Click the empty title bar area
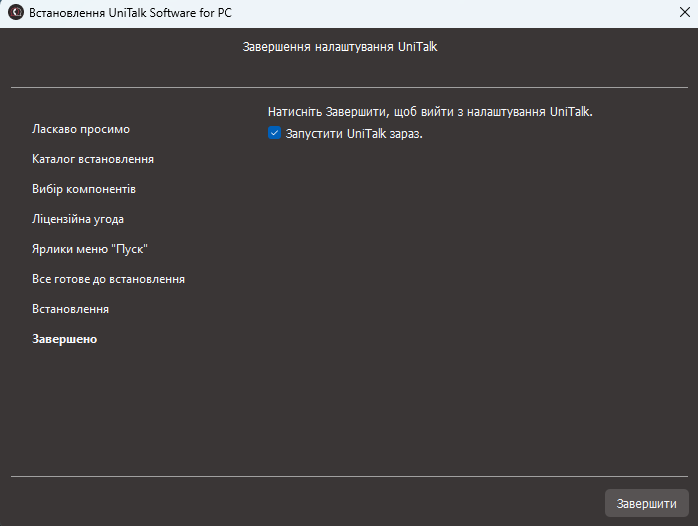698x526 pixels. pos(450,13)
